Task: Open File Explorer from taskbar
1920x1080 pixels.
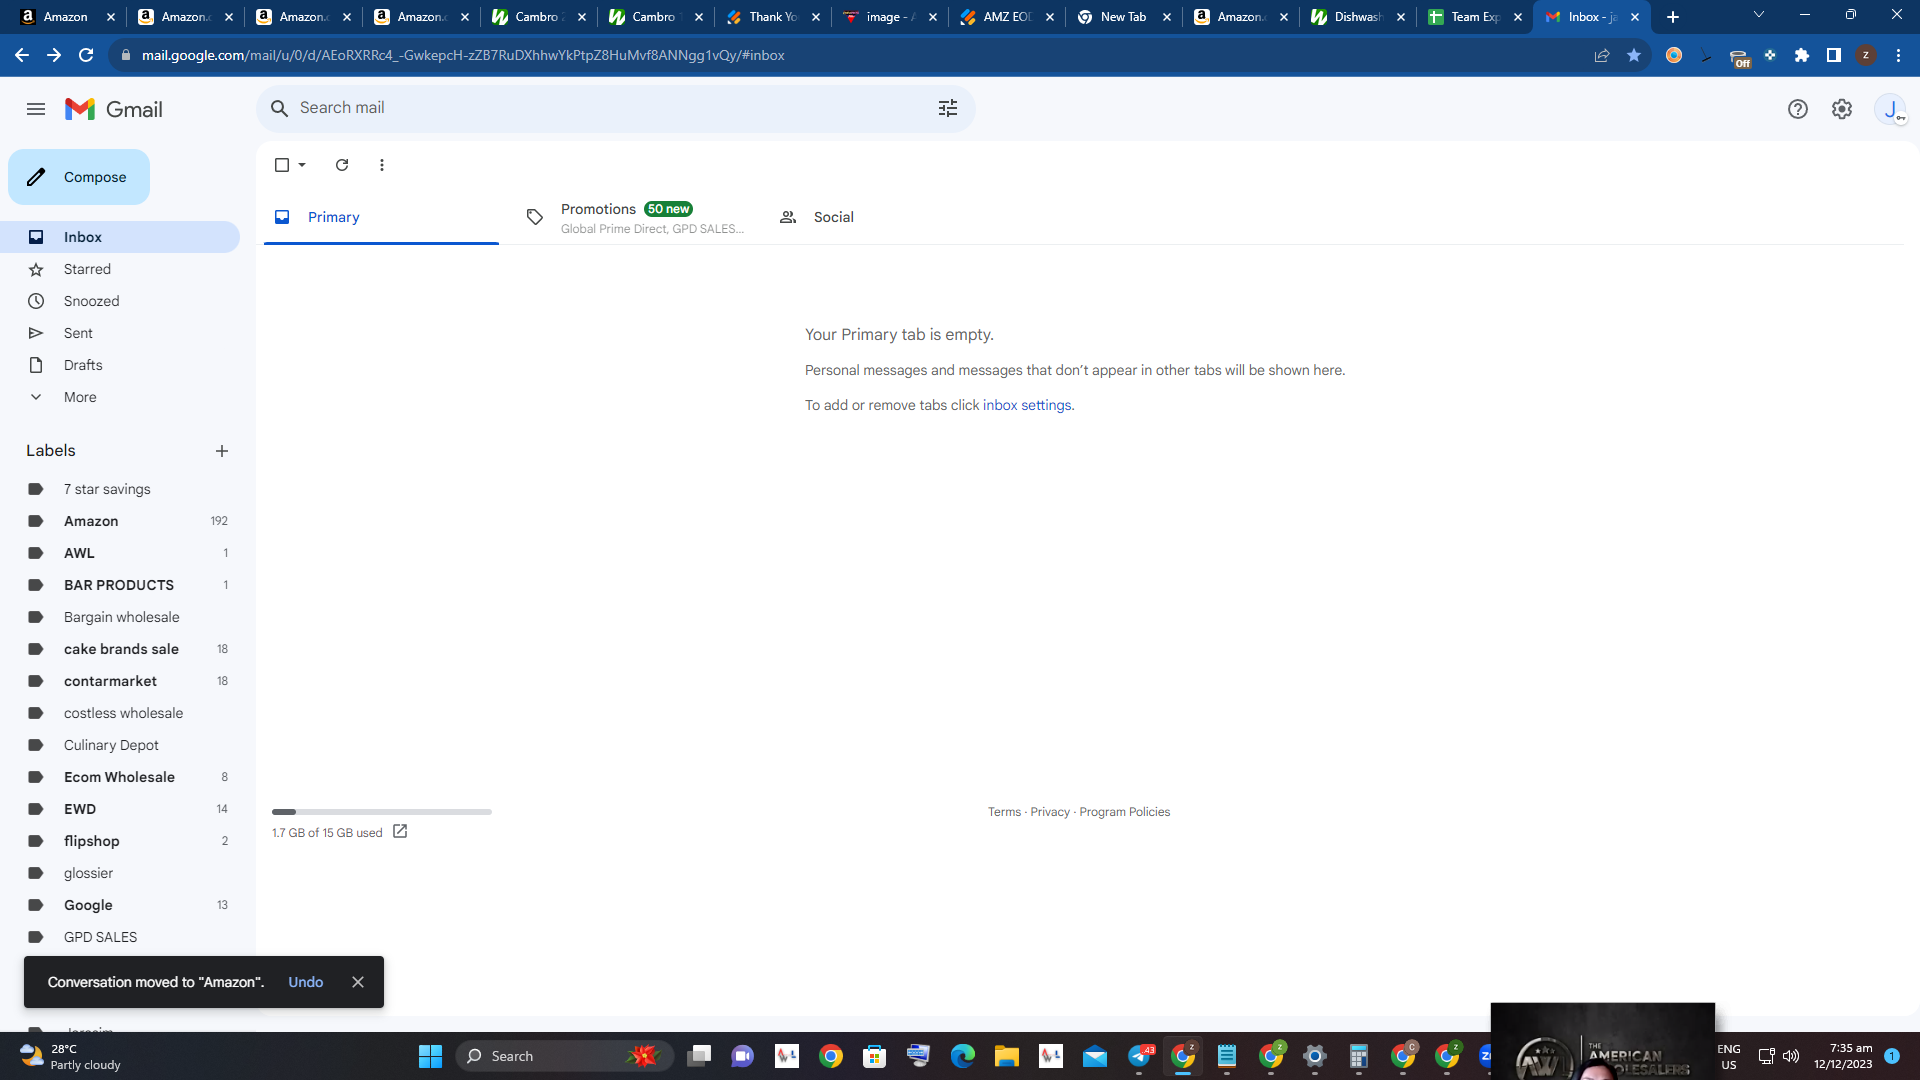Action: click(1006, 1056)
